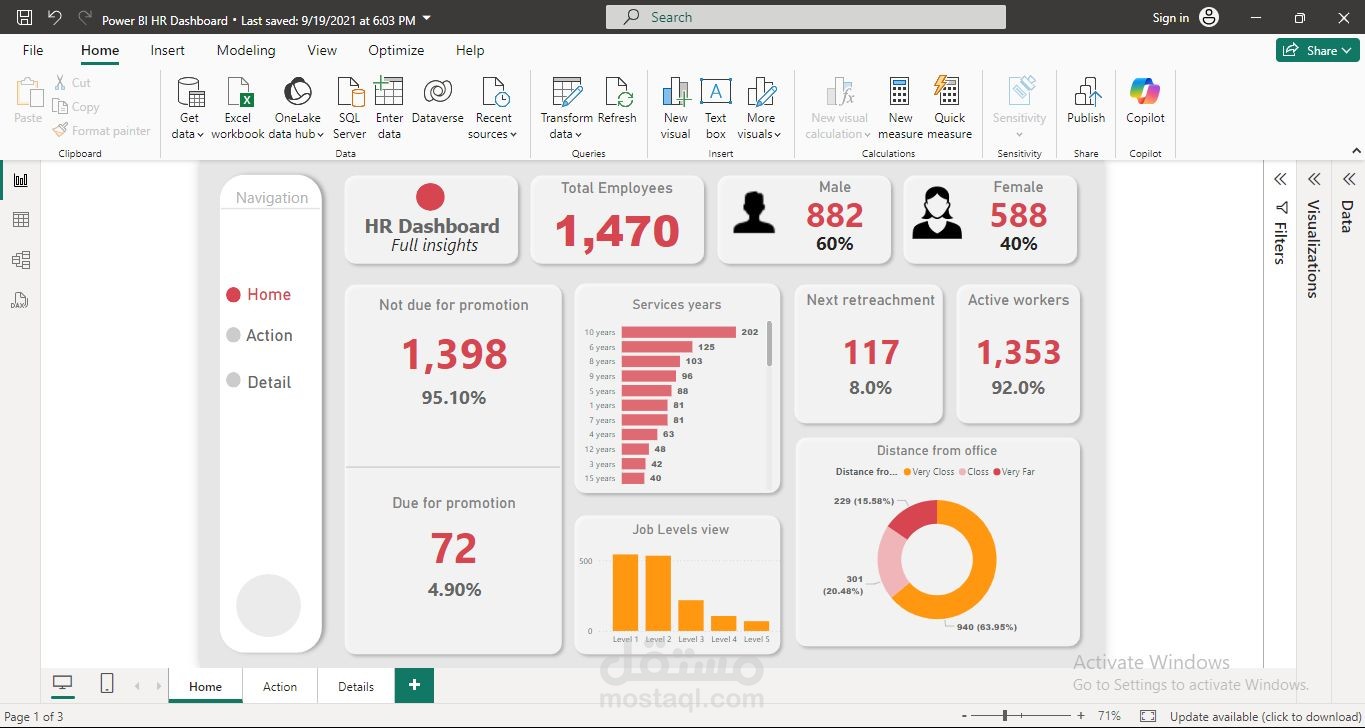1365x728 pixels.
Task: Expand the Filters pane
Action: pos(1280,179)
